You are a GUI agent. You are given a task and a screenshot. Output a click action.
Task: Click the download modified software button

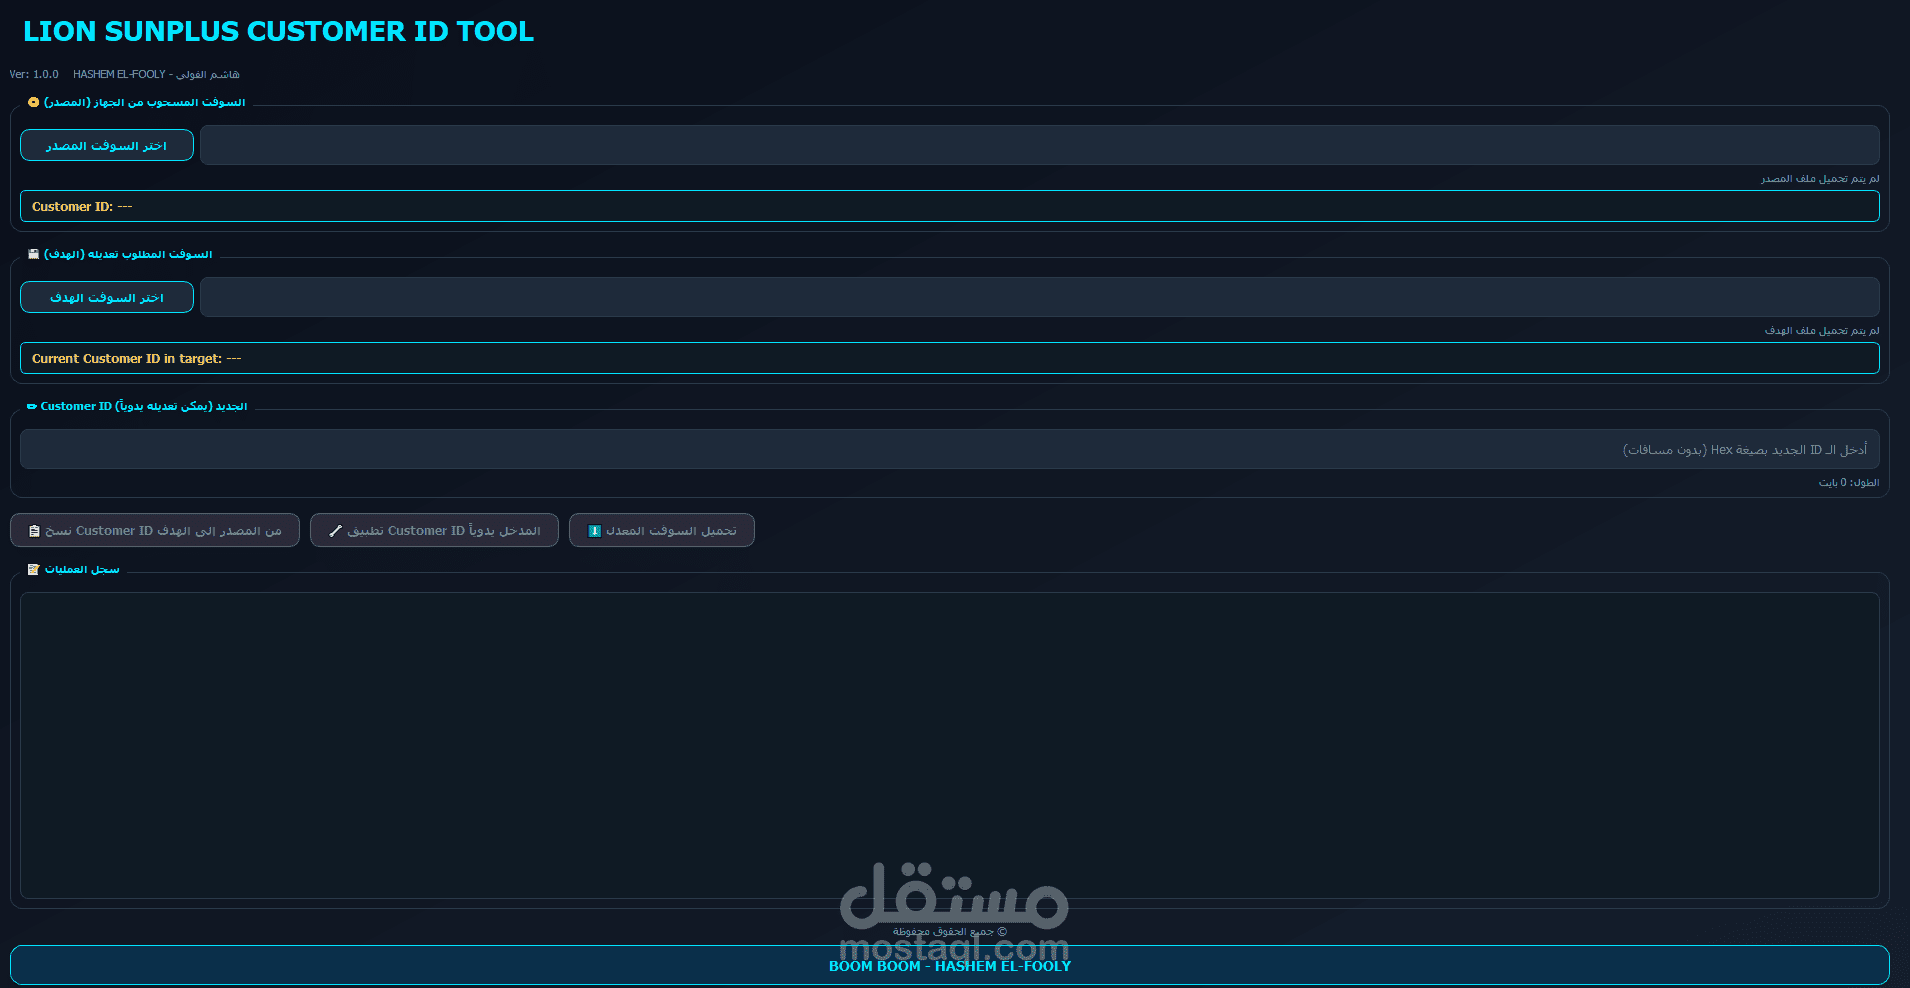(662, 530)
